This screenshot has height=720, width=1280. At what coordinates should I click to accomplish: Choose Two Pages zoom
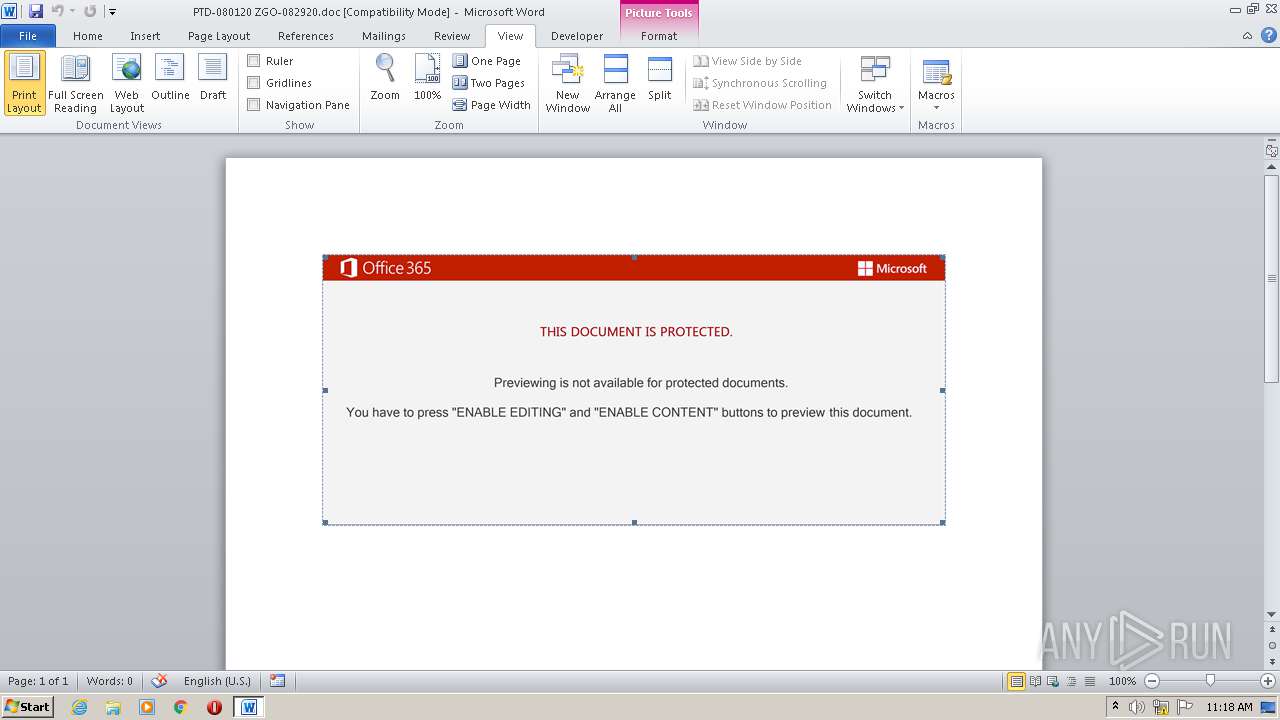[x=489, y=83]
